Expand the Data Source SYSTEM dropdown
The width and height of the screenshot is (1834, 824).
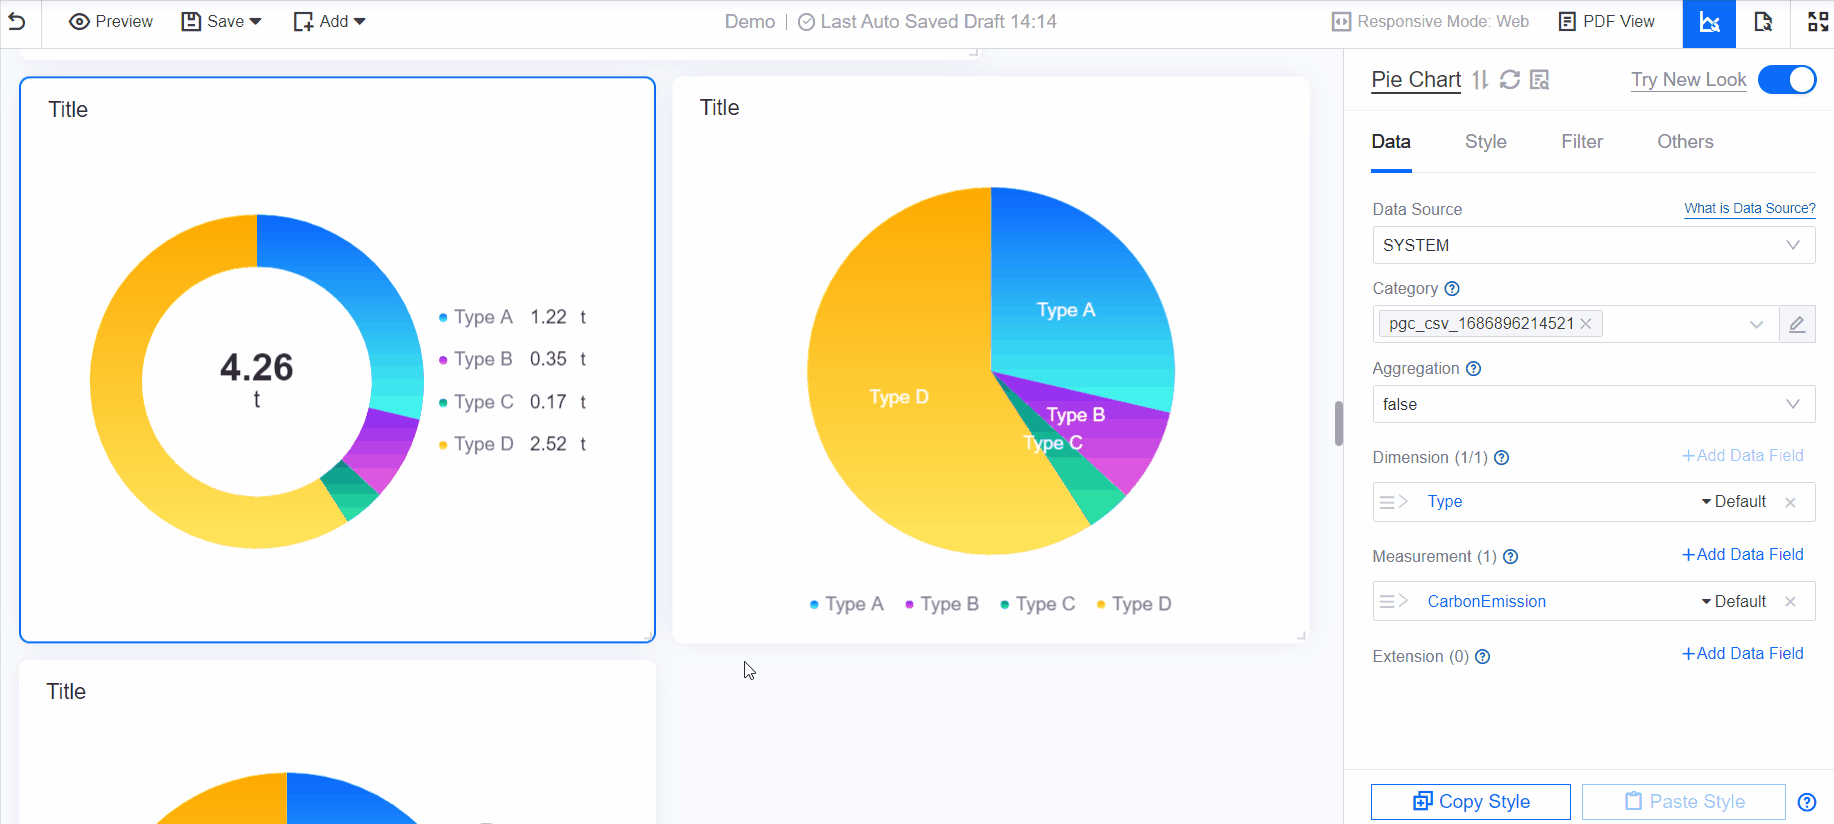tap(1593, 245)
